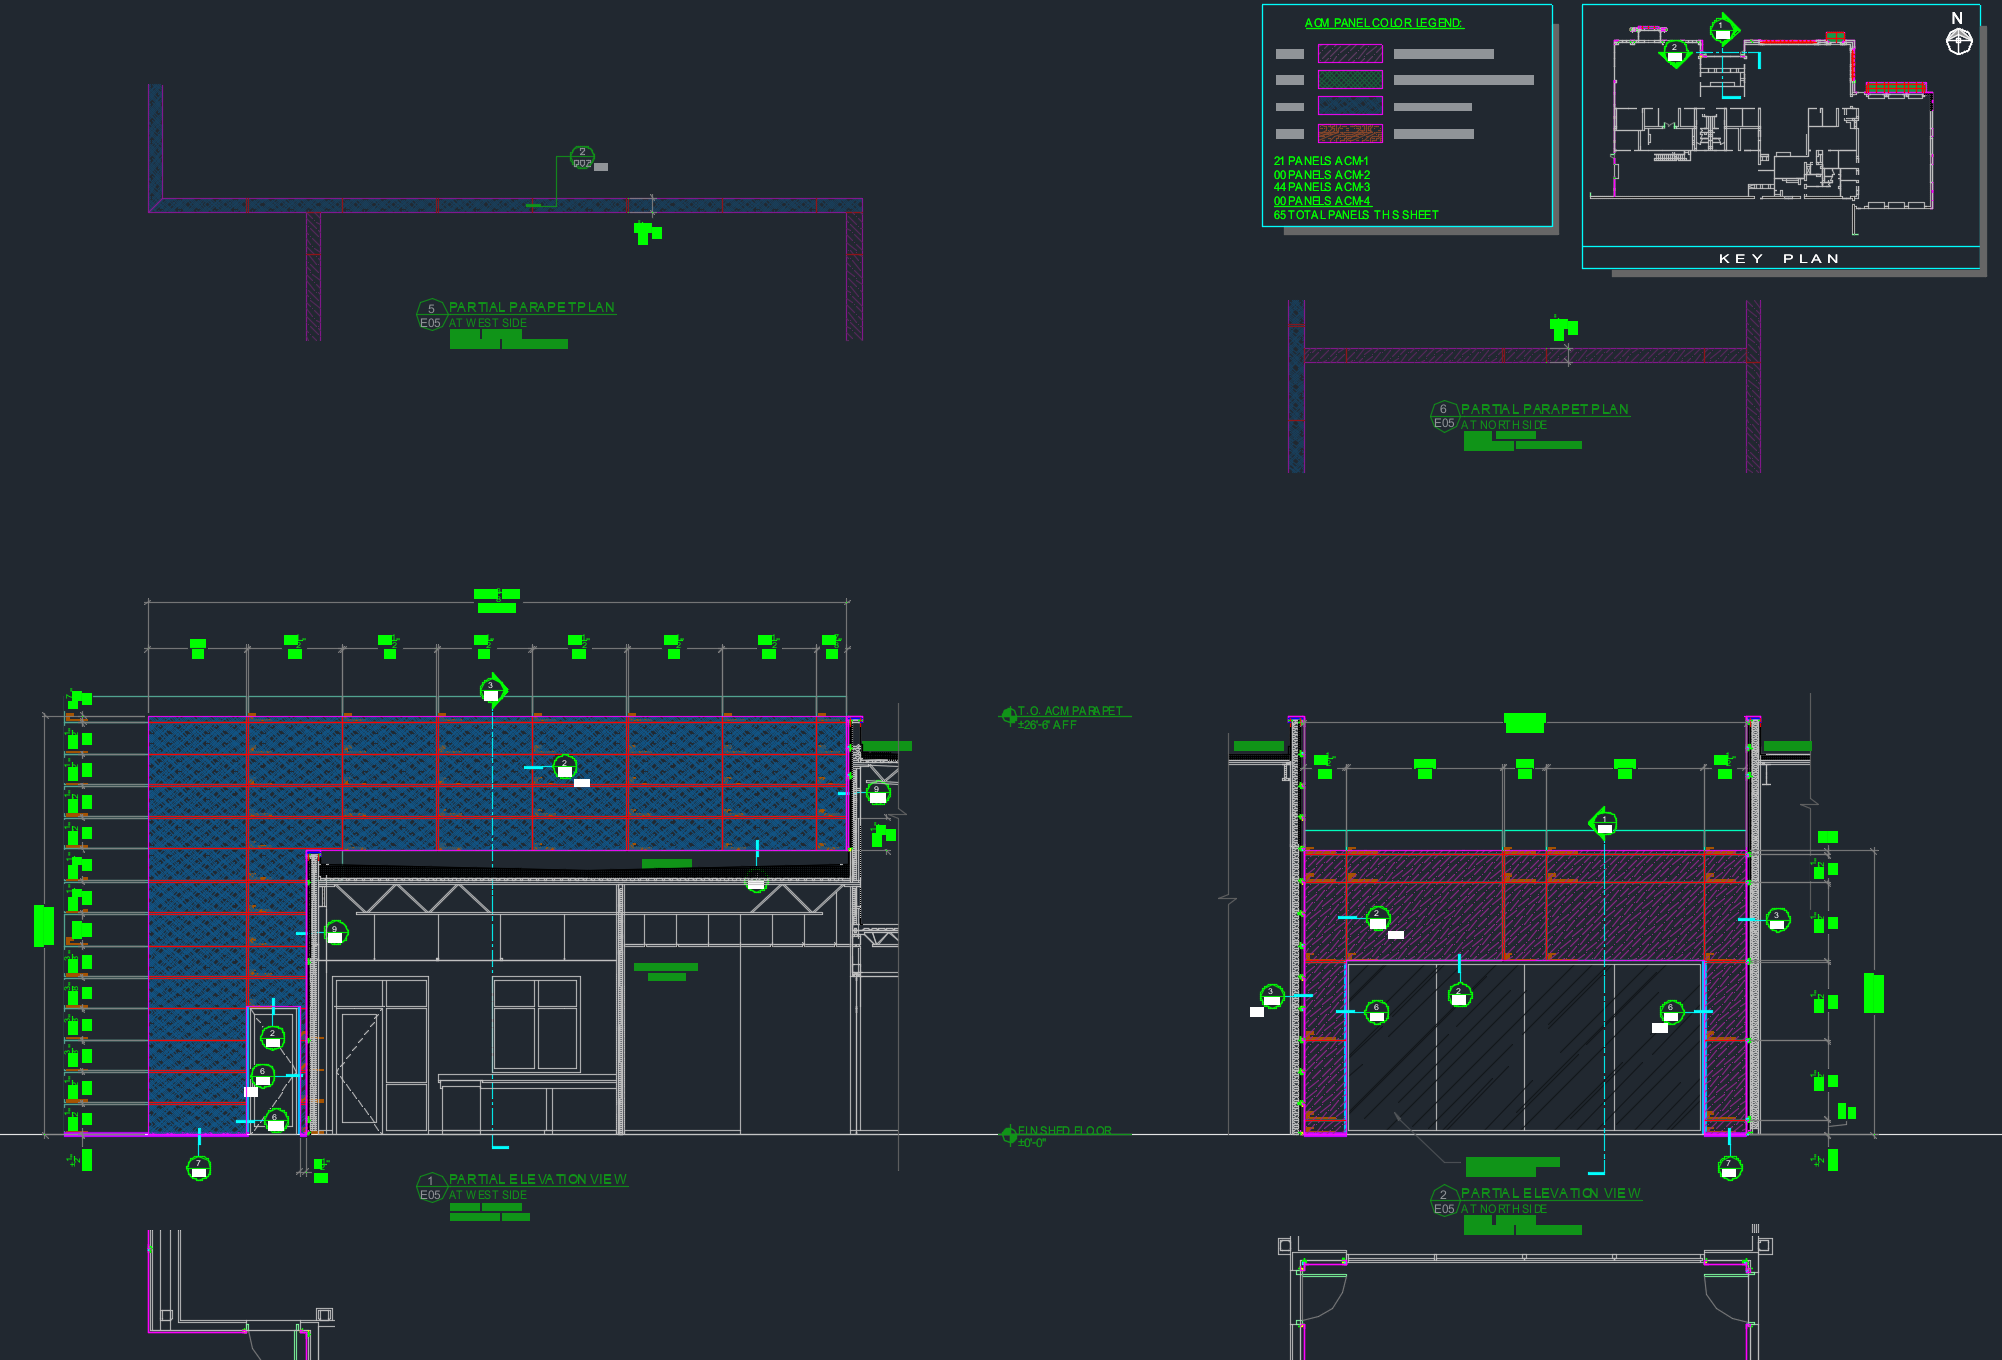Select detail callout 7 below the west elevation
Viewport: 2002px width, 1360px height.
click(x=199, y=1167)
